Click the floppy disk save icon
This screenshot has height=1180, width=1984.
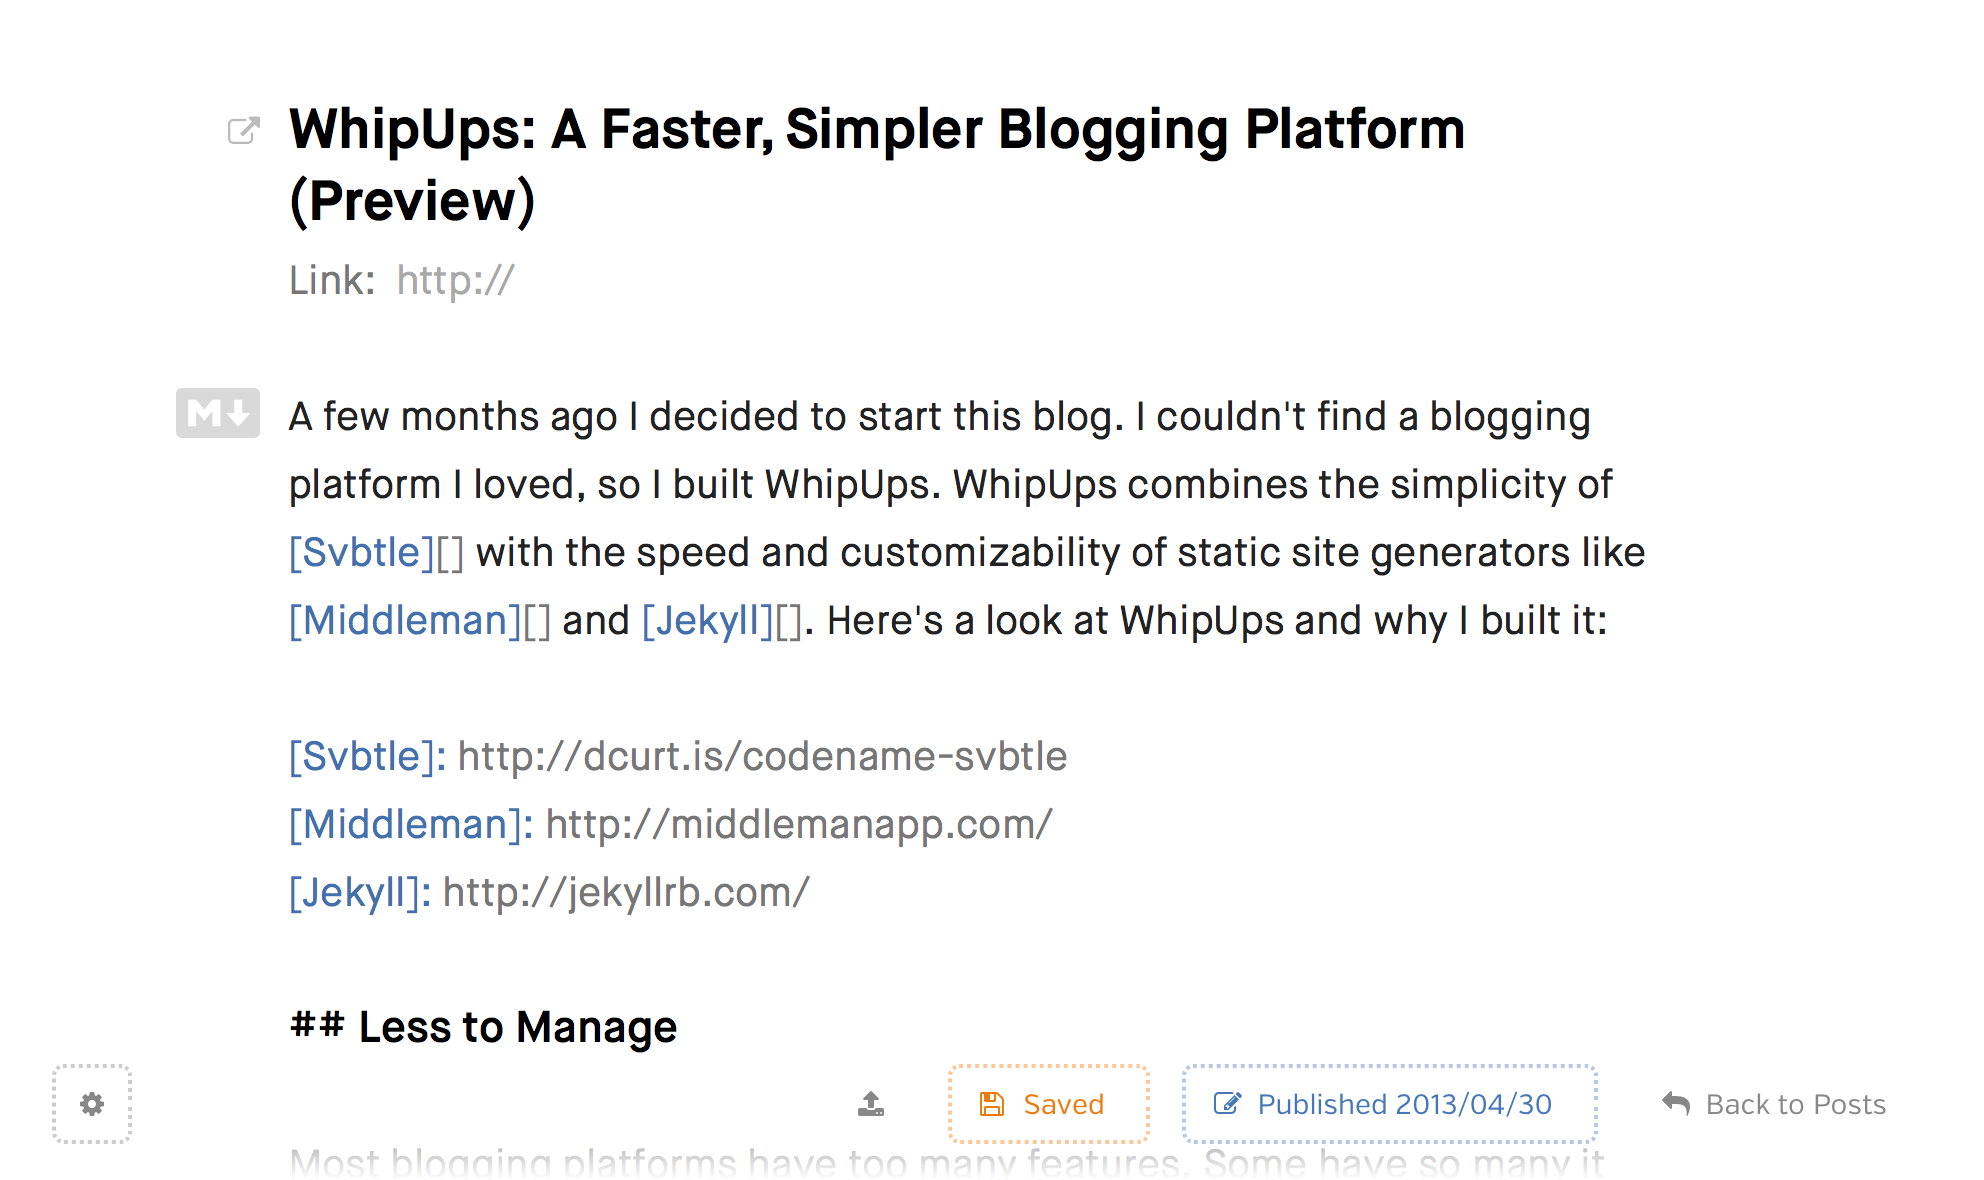pyautogui.click(x=992, y=1104)
